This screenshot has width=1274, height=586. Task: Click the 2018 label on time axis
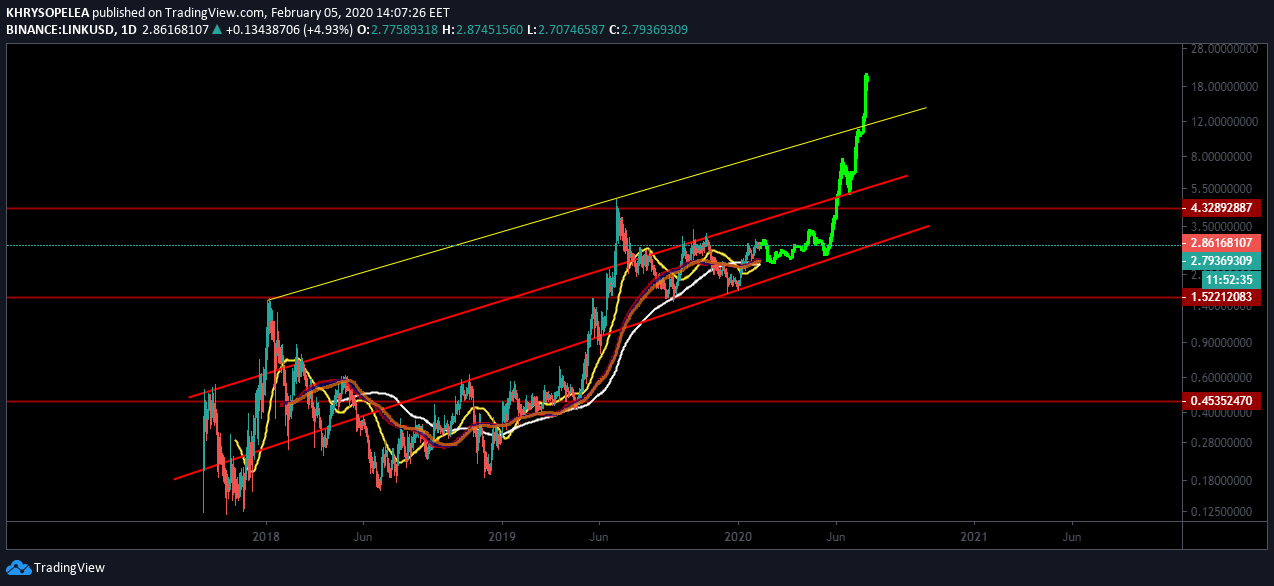point(266,536)
